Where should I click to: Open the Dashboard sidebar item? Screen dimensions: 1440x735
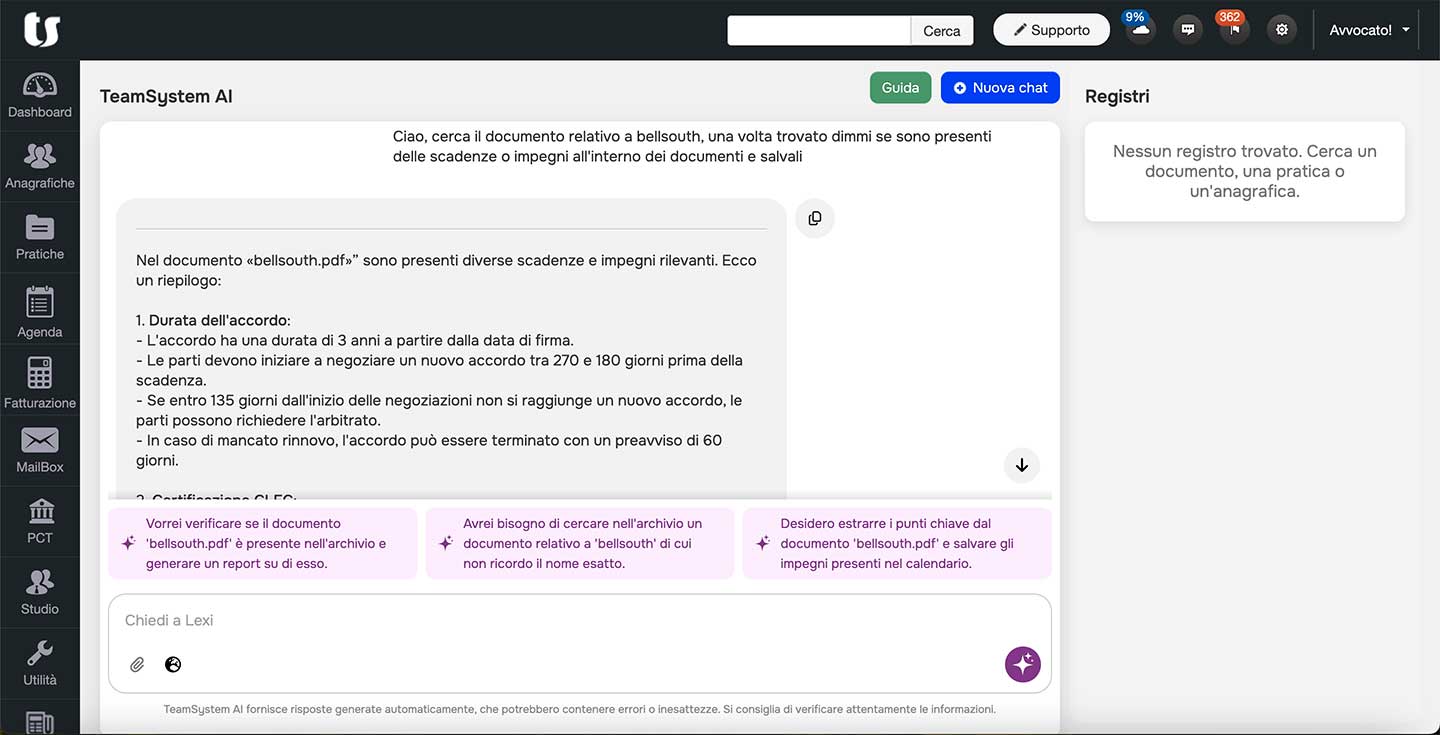point(40,96)
